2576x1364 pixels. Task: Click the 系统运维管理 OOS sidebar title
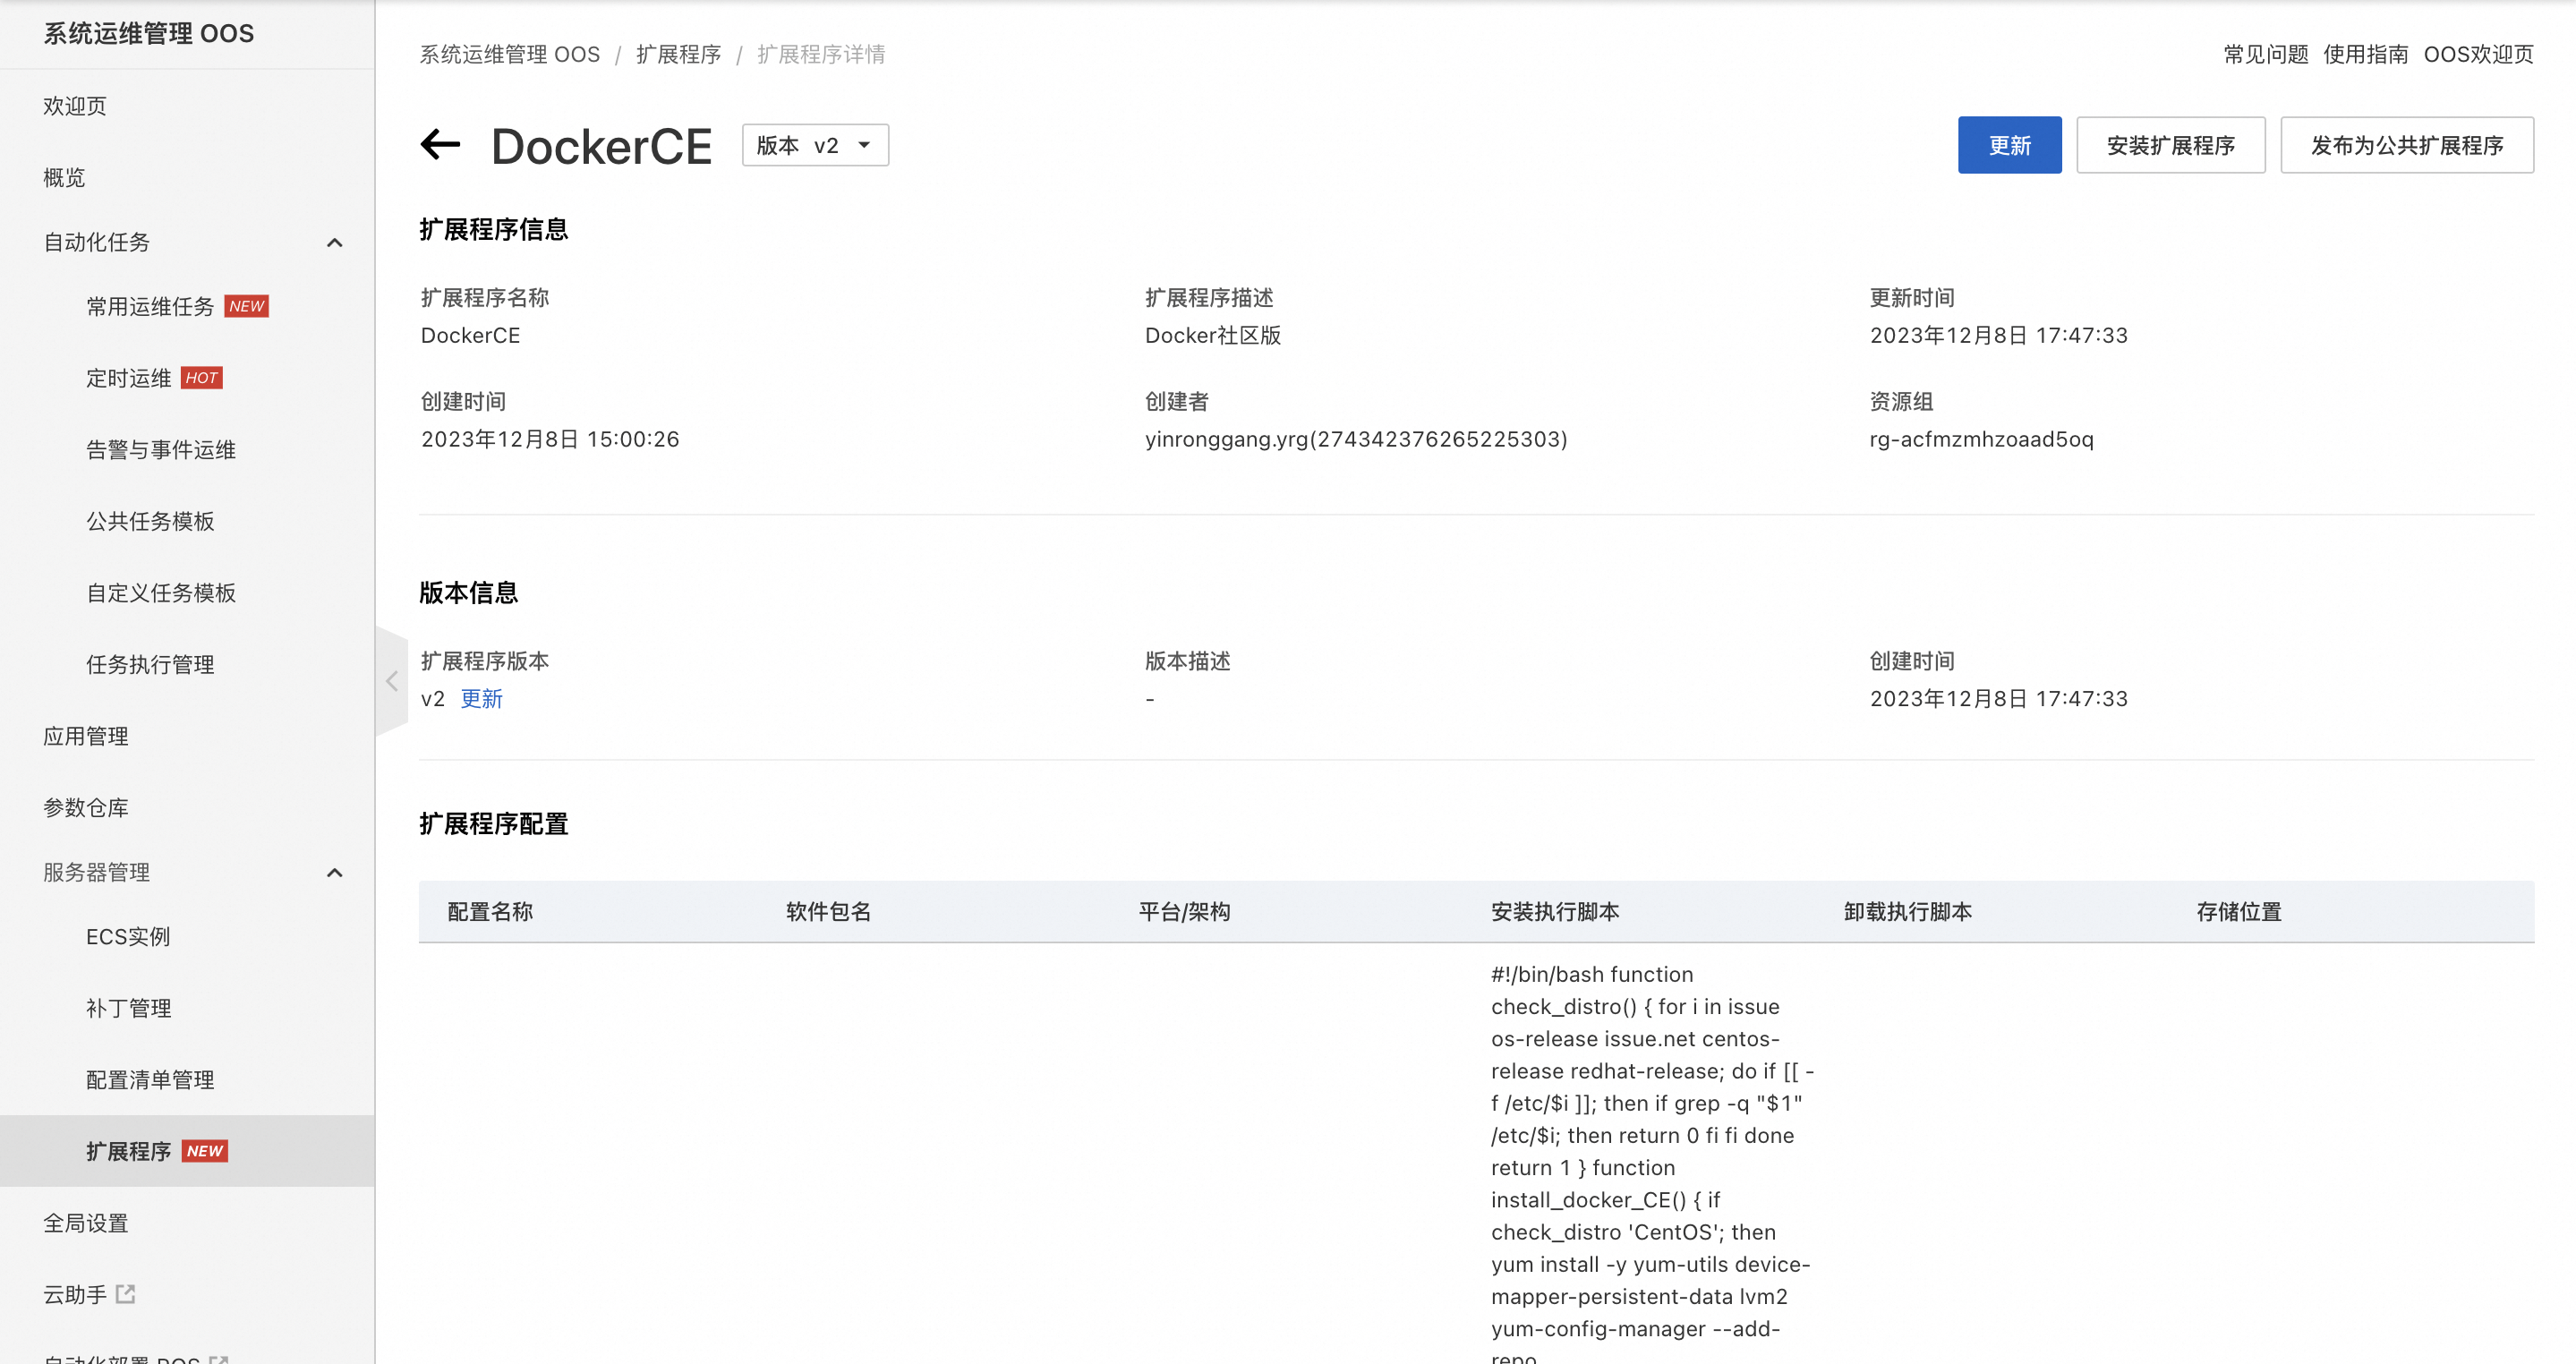(x=149, y=34)
